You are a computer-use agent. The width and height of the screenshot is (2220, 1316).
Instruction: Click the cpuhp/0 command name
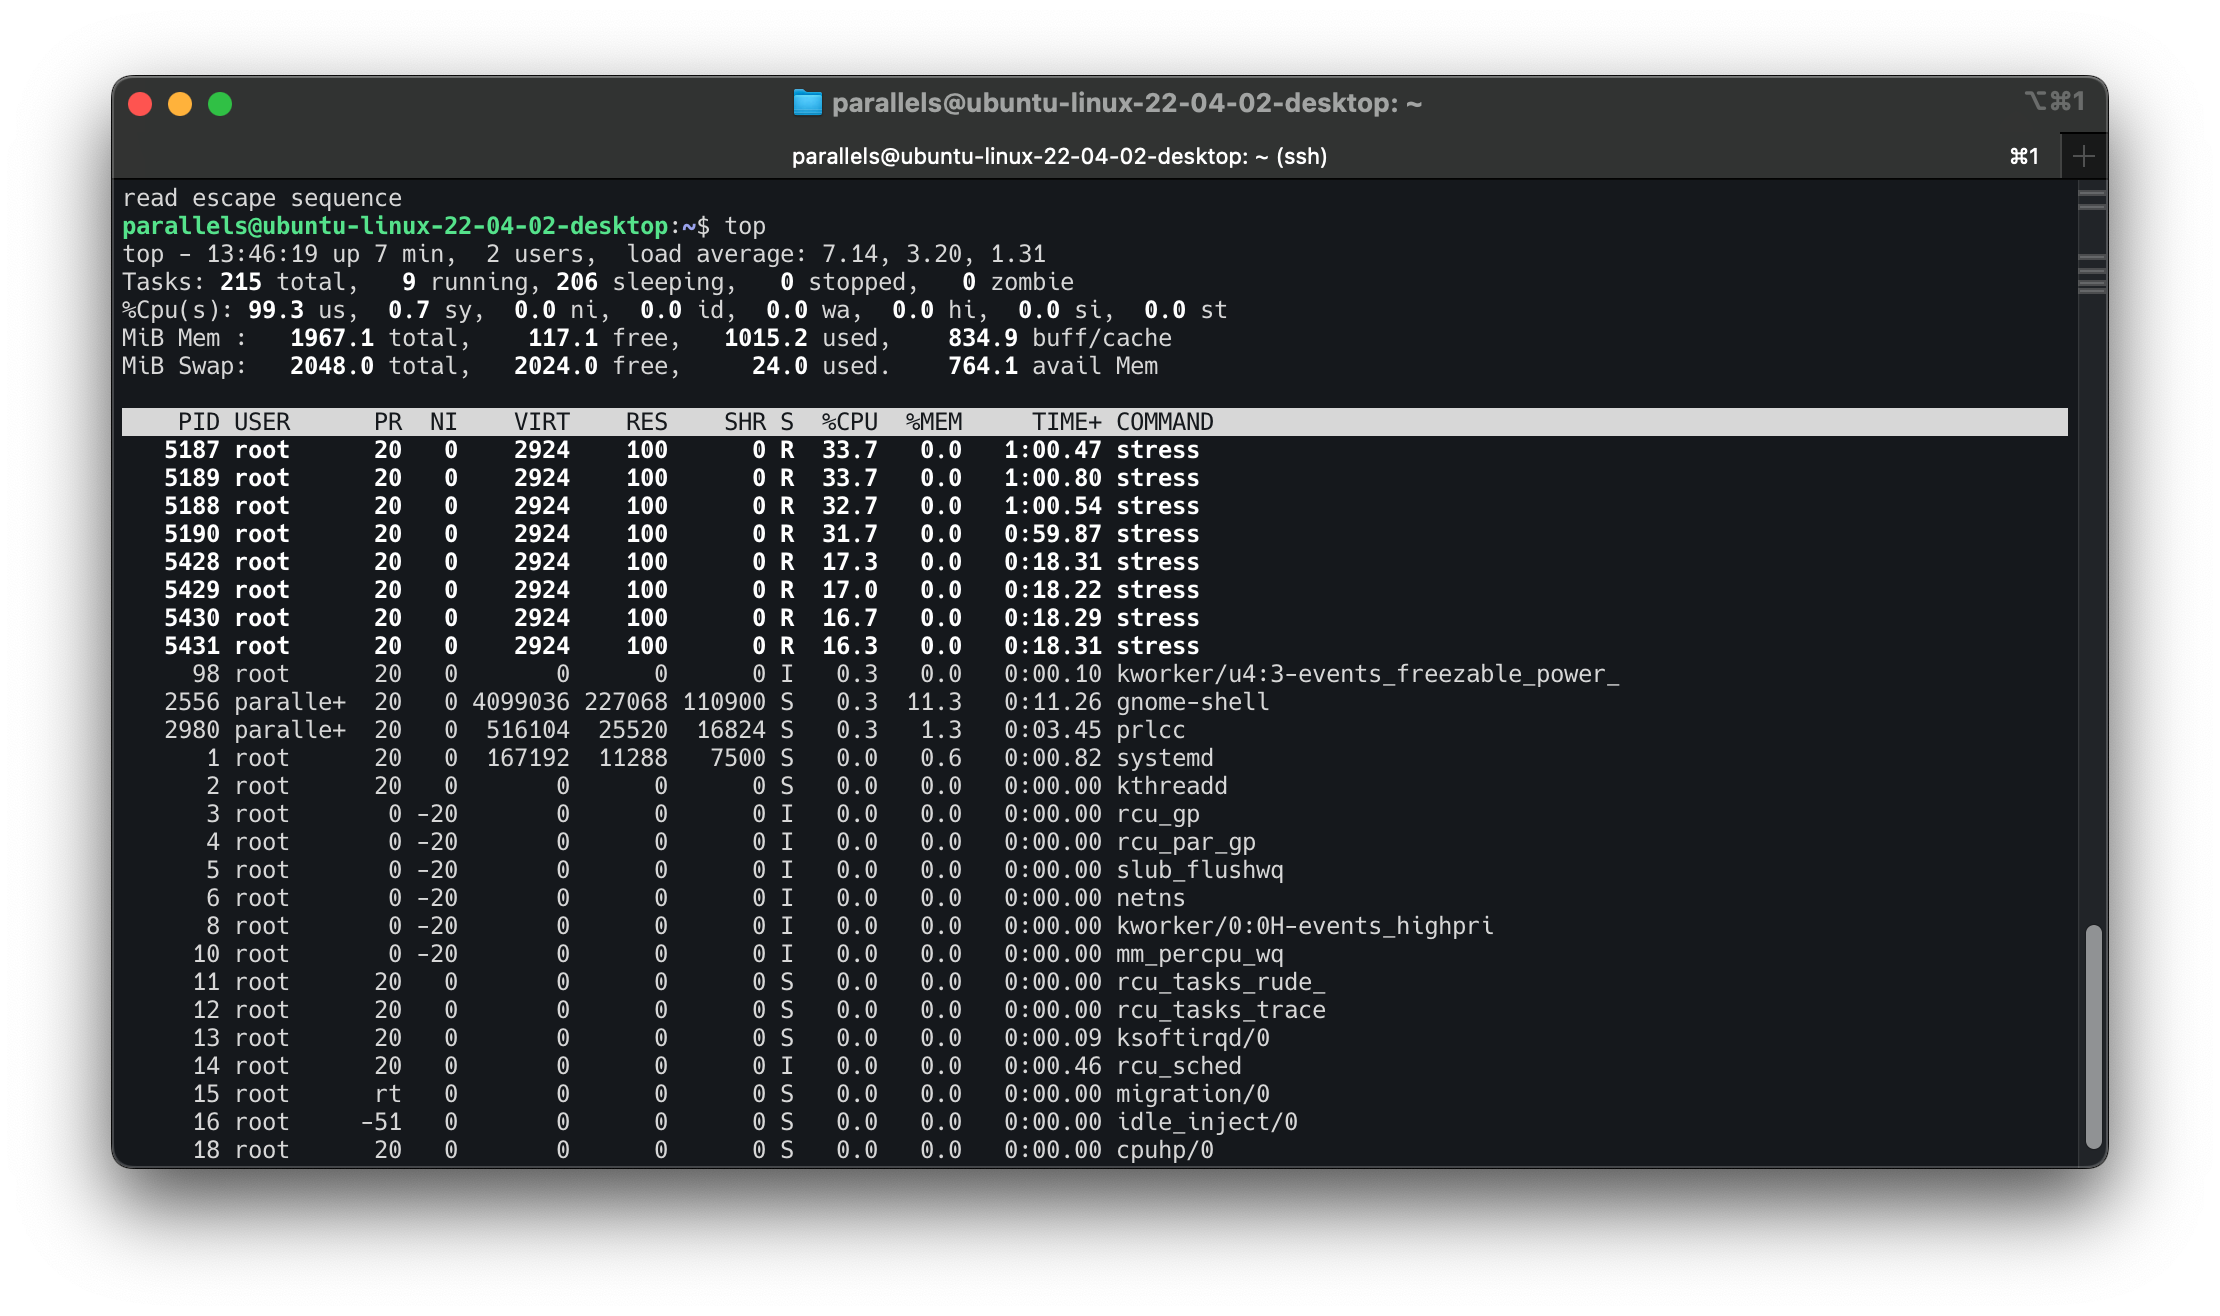tap(1165, 1150)
